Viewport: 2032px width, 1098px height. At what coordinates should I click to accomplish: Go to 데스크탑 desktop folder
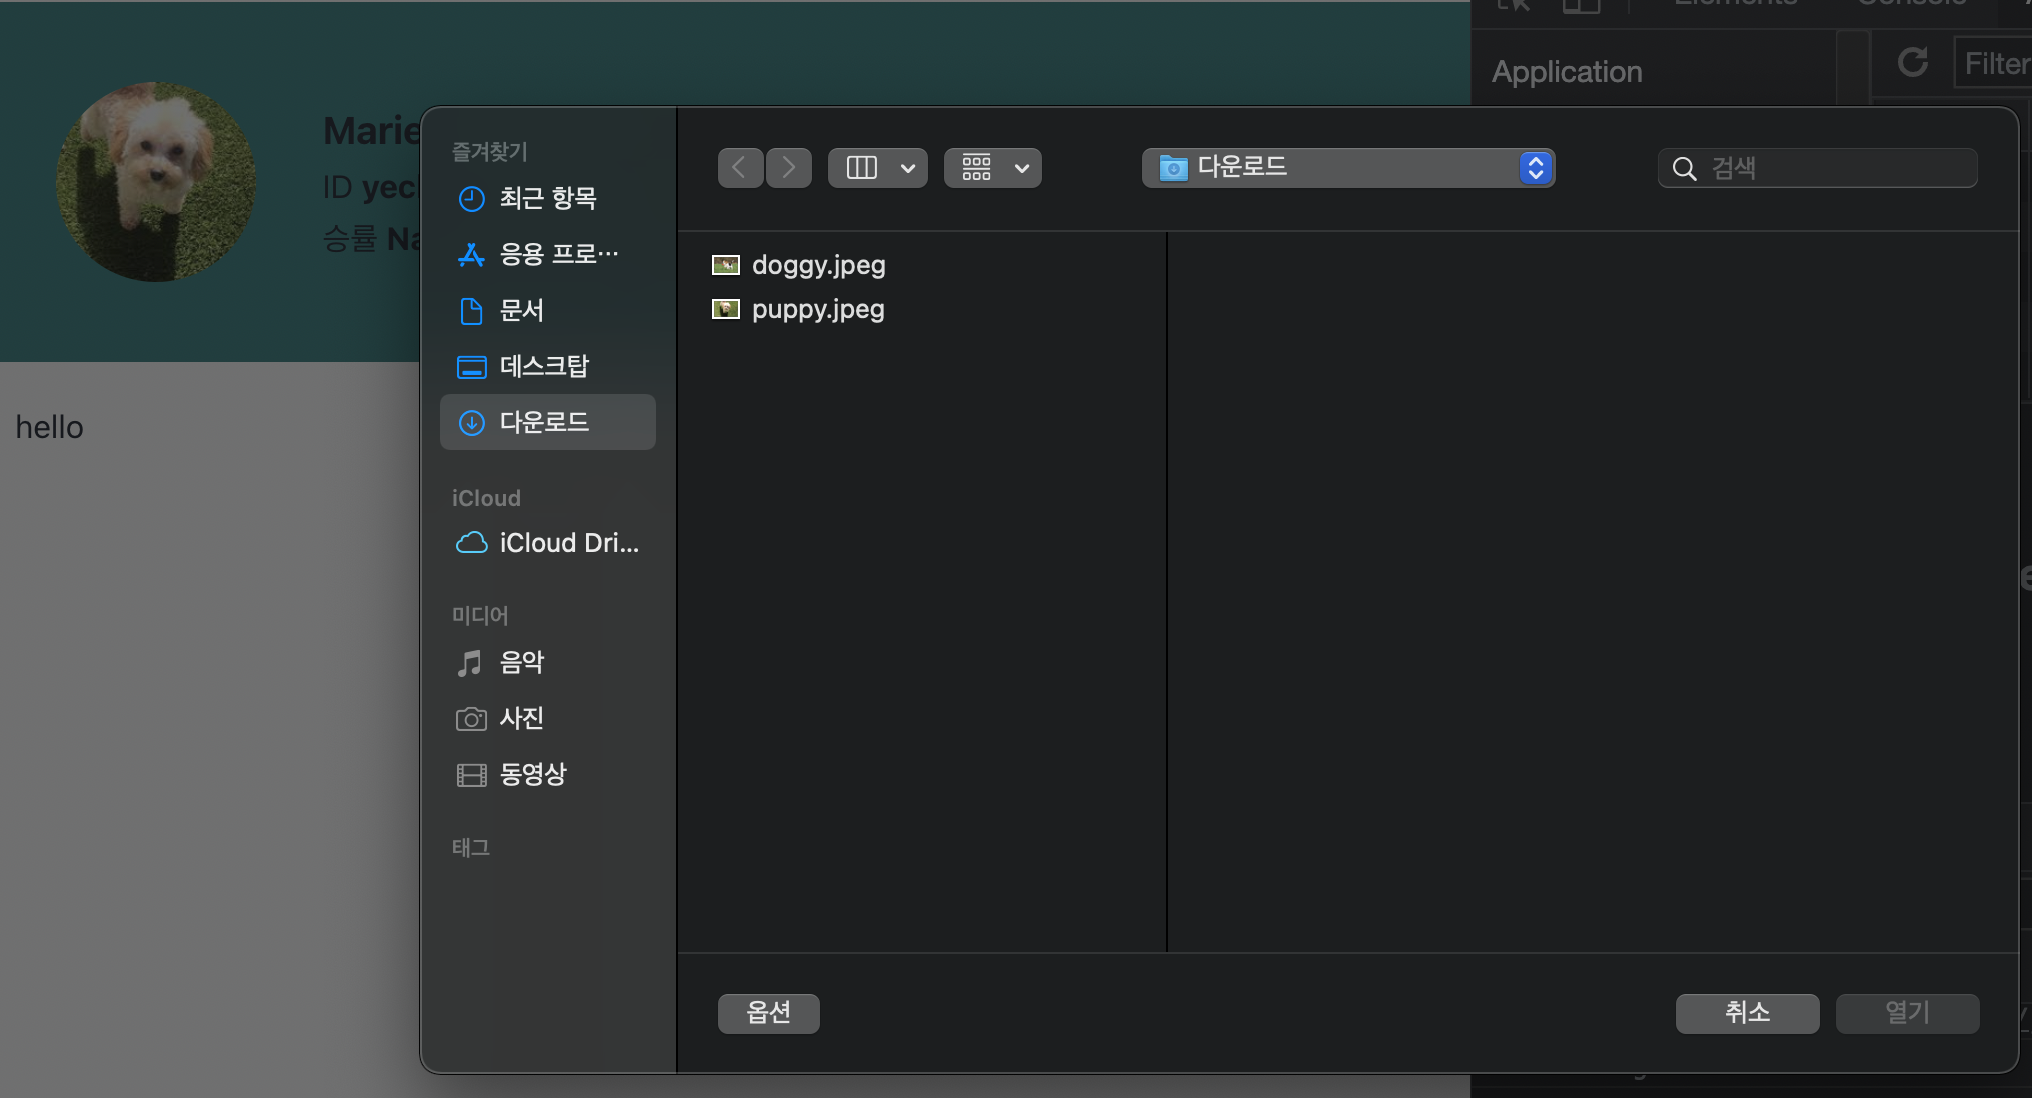[544, 366]
